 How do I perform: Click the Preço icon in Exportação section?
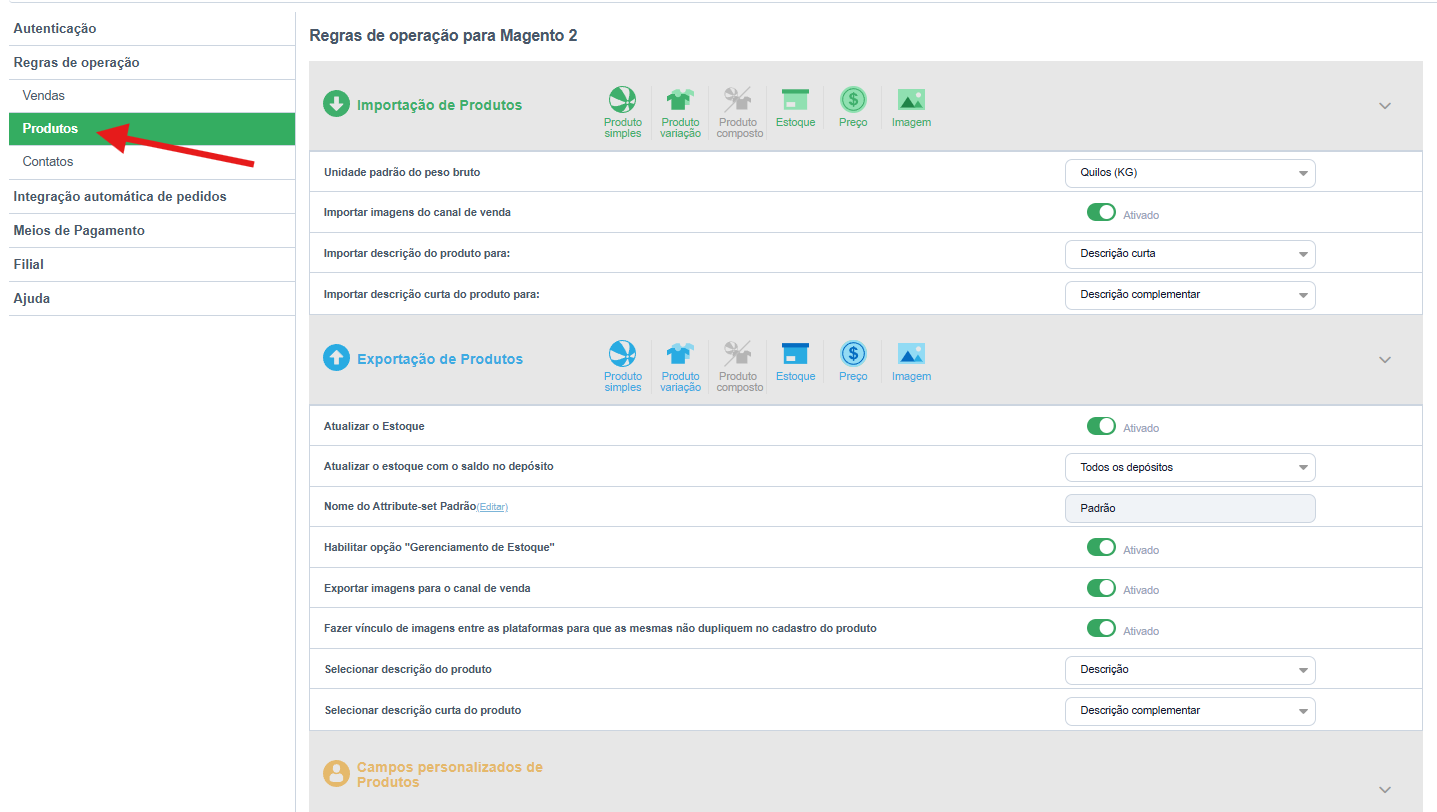pyautogui.click(x=853, y=354)
